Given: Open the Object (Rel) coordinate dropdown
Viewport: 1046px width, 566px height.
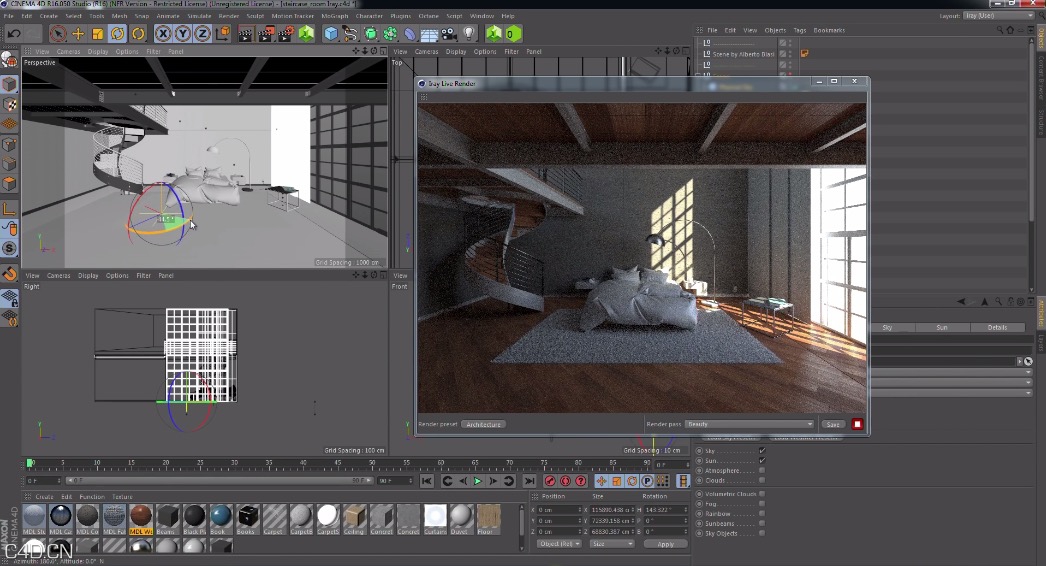Looking at the screenshot, I should click(x=559, y=544).
